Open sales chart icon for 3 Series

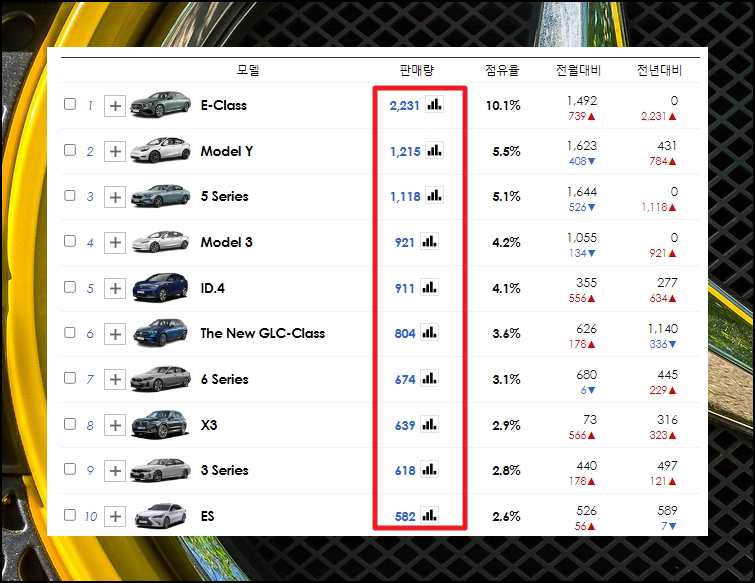pyautogui.click(x=430, y=469)
